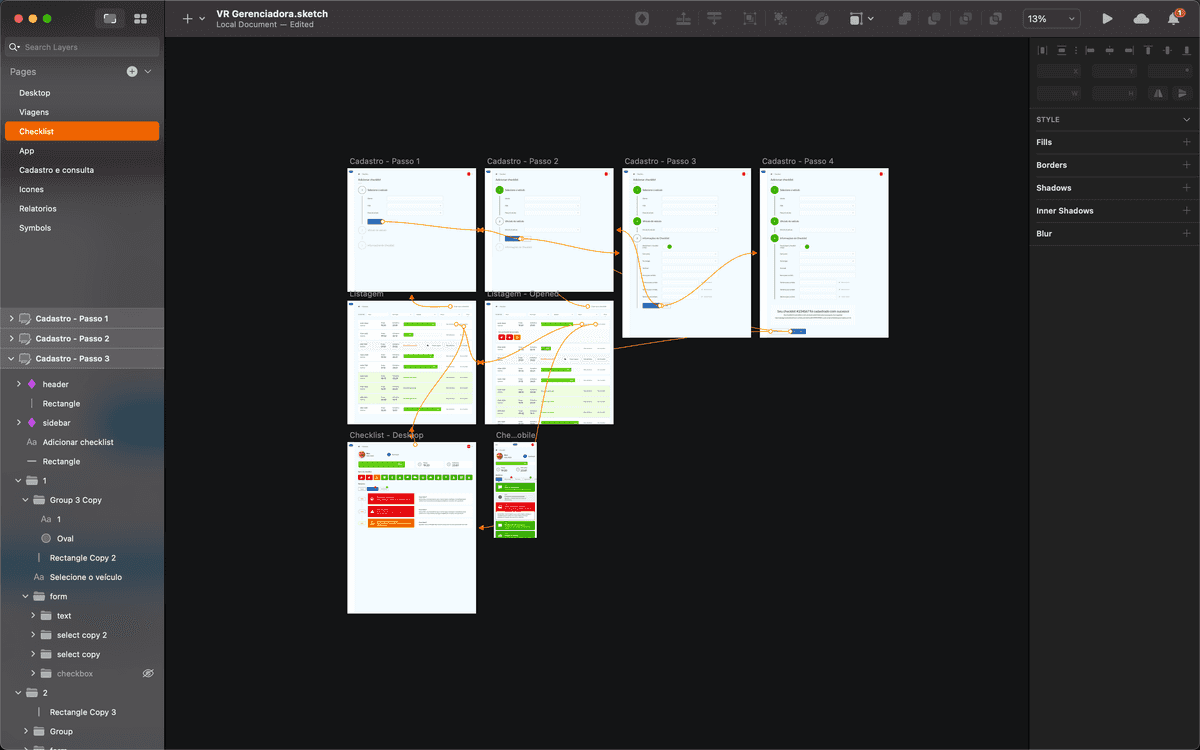Open the Cloud upload icon
The height and width of the screenshot is (750, 1200).
(1141, 19)
